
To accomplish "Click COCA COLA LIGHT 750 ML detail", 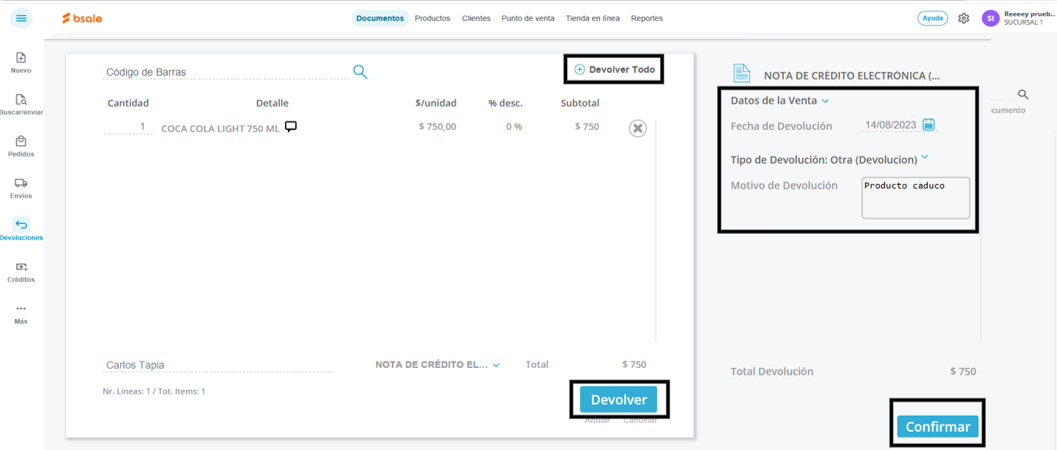I will pyautogui.click(x=220, y=129).
